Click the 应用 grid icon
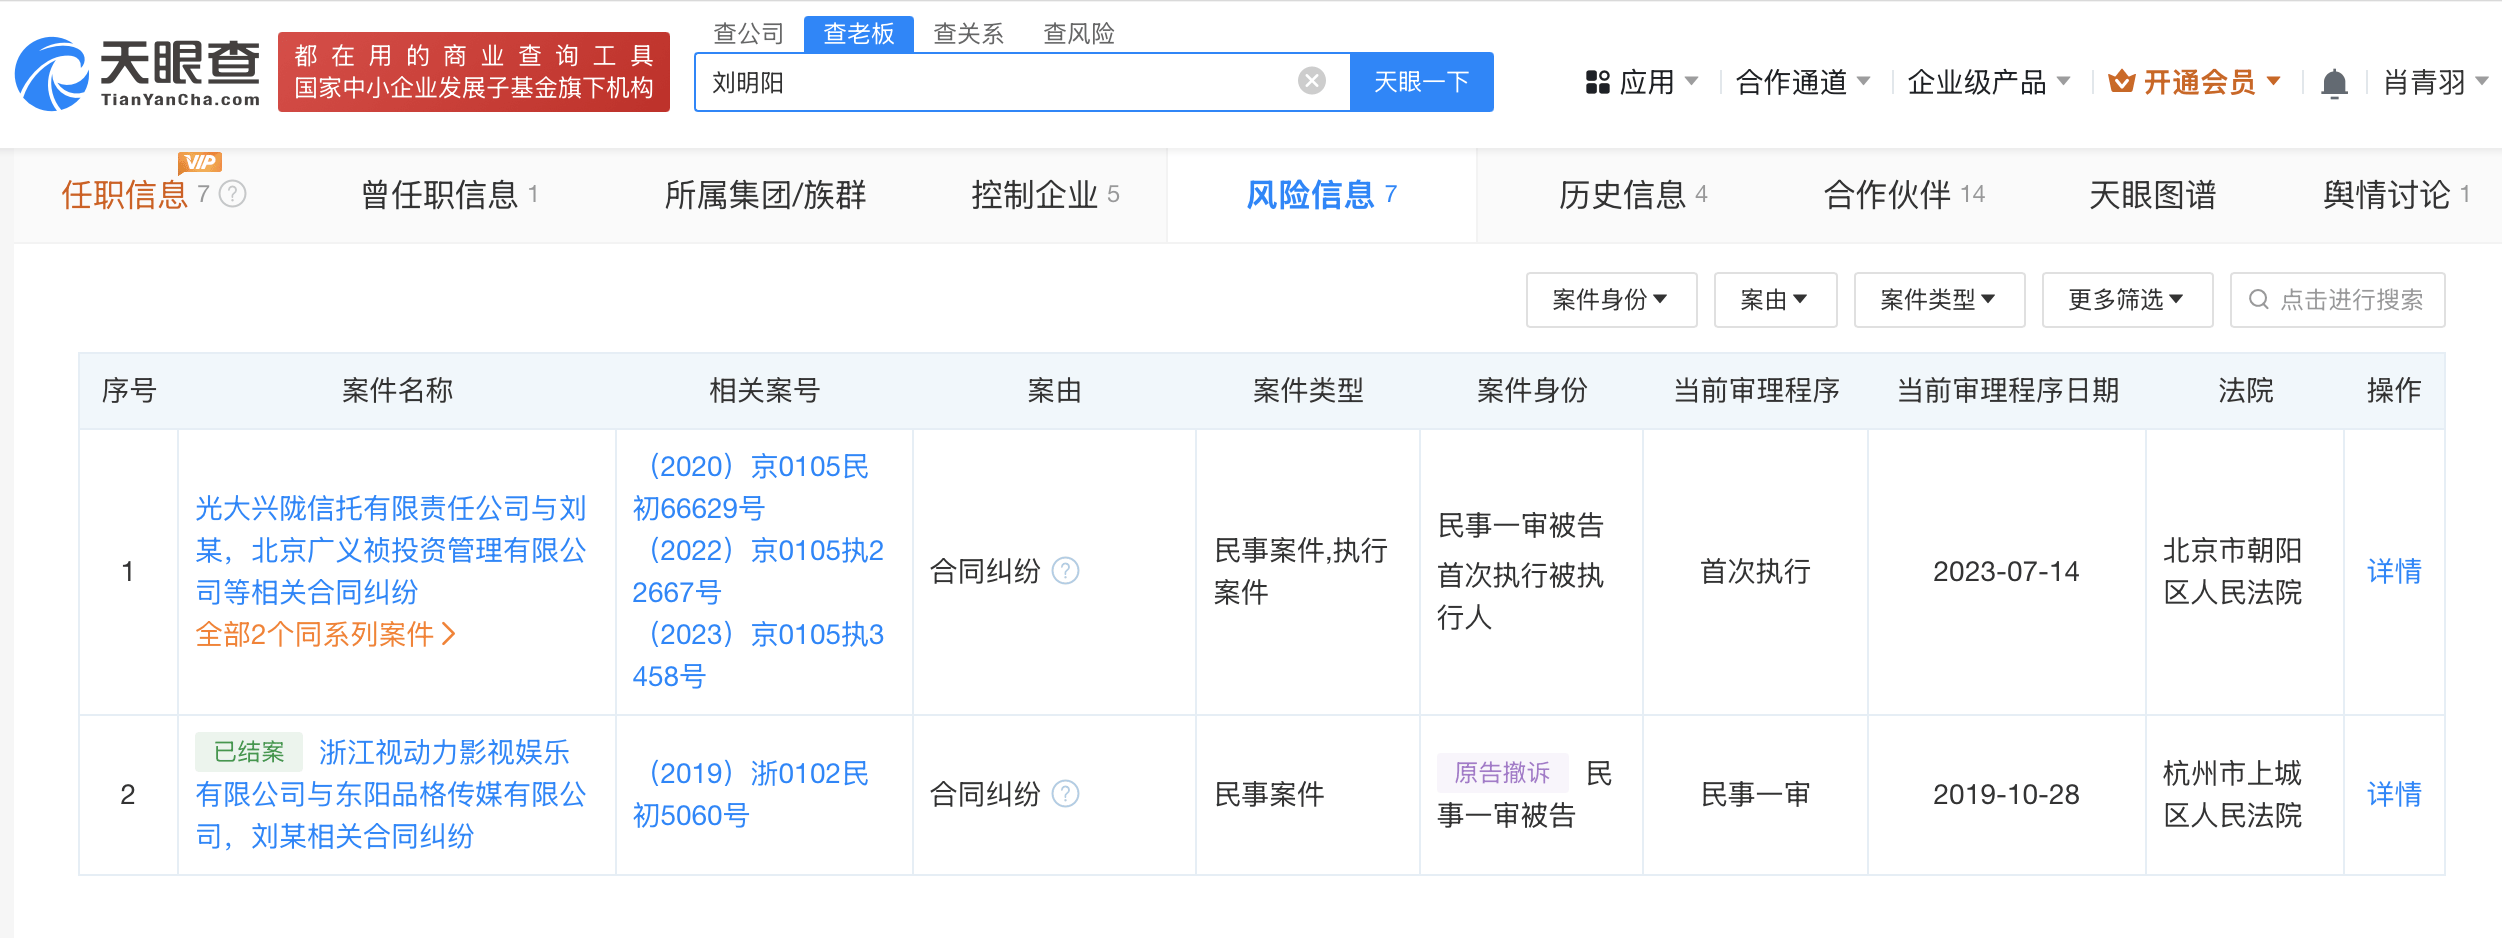Screen dimensions: 2502x938 (1598, 82)
